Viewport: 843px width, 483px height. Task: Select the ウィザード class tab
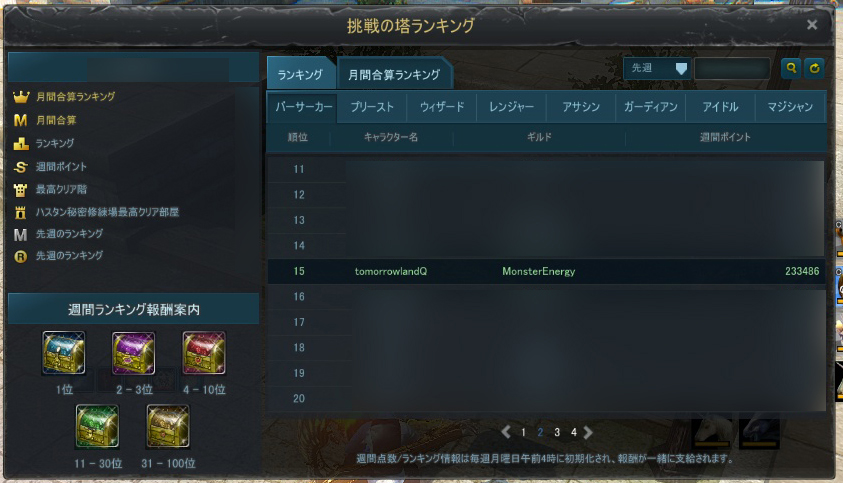tap(442, 106)
